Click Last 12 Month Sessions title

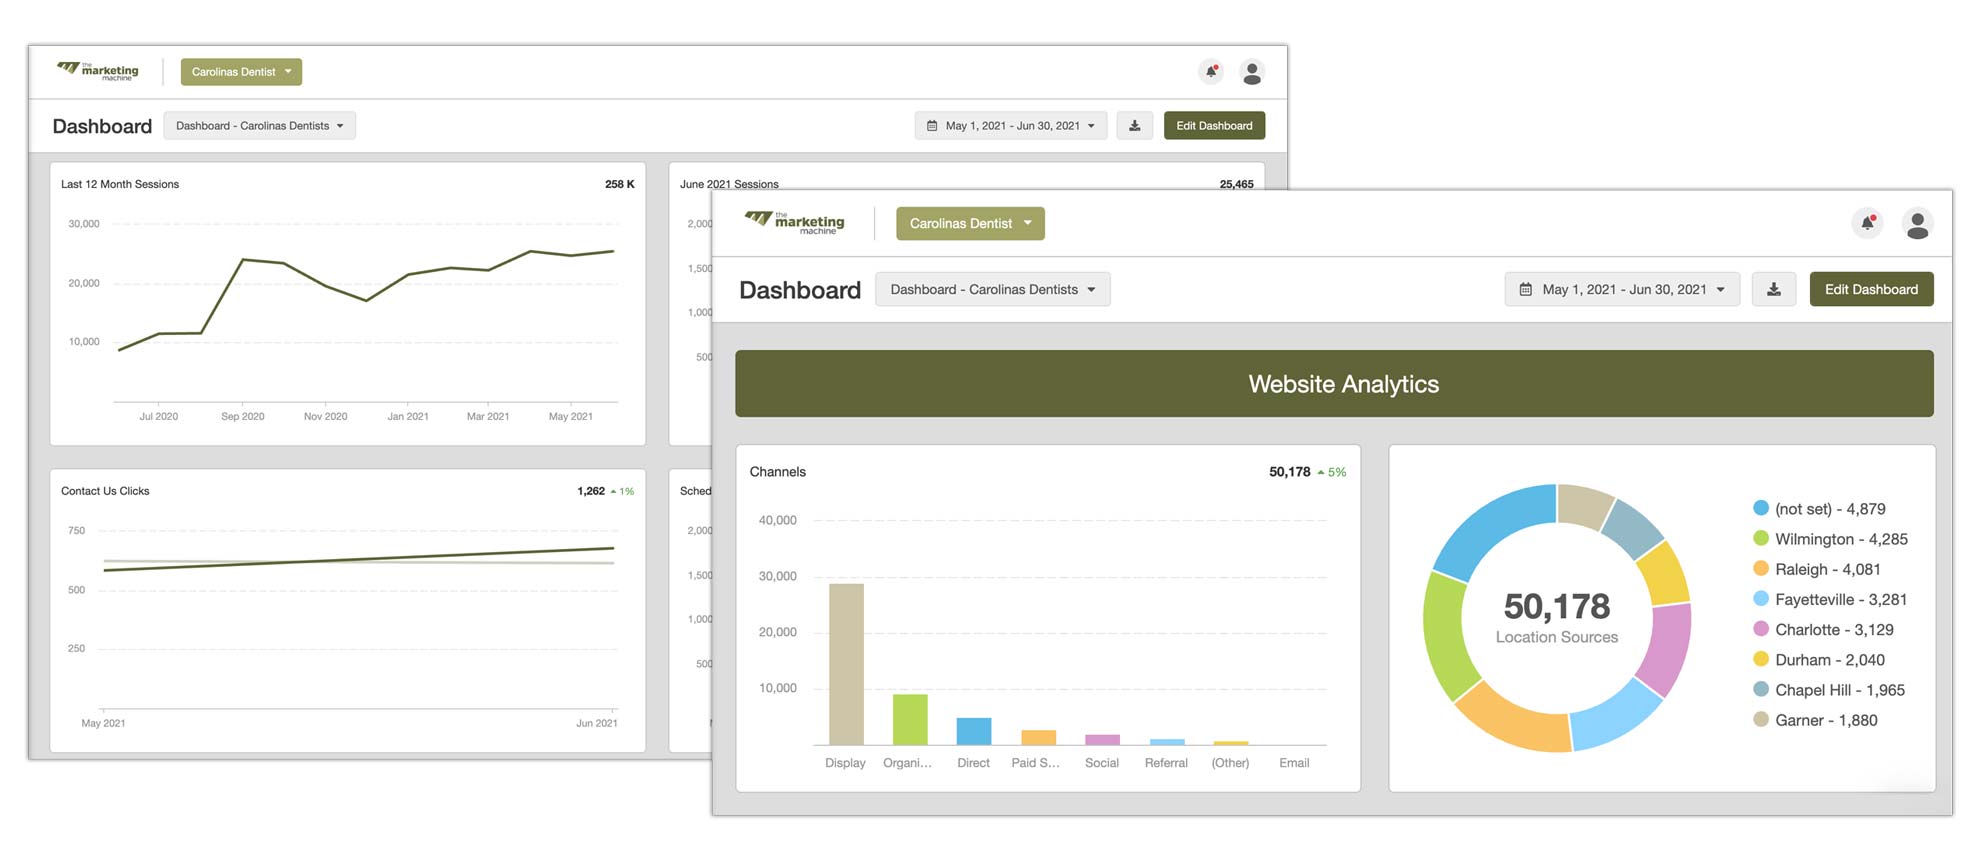pyautogui.click(x=120, y=184)
